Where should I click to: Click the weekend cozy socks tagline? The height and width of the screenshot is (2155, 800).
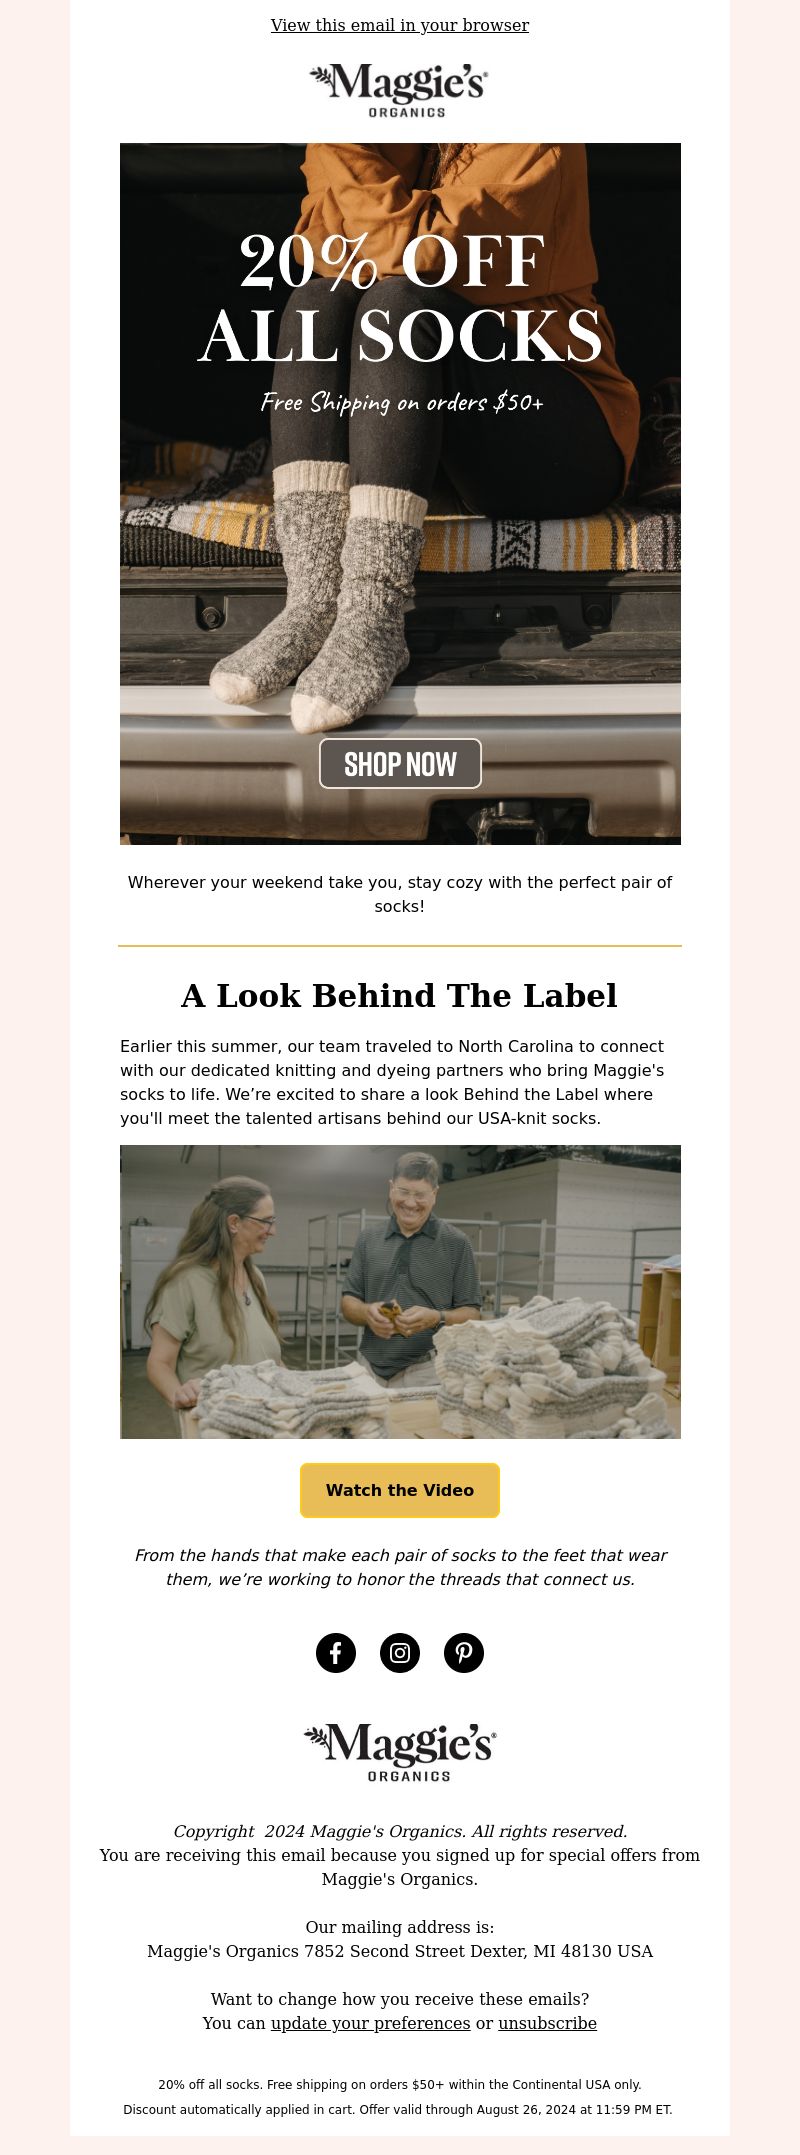coord(400,894)
